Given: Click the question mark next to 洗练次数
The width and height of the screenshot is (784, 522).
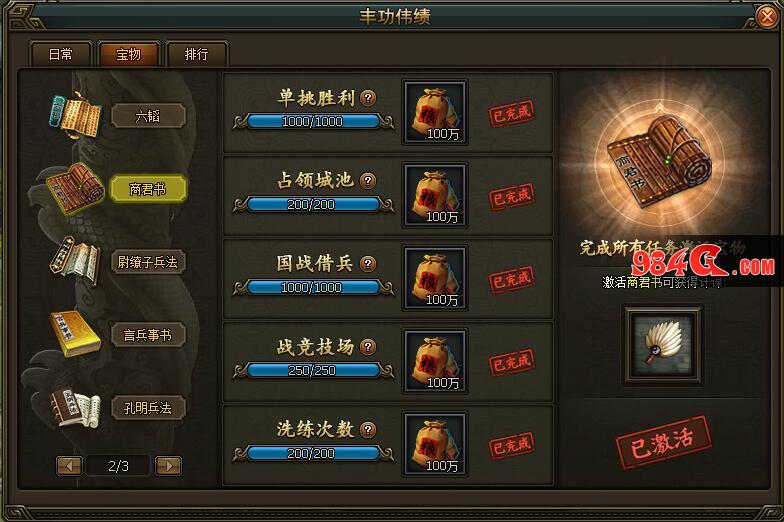Looking at the screenshot, I should (368, 430).
